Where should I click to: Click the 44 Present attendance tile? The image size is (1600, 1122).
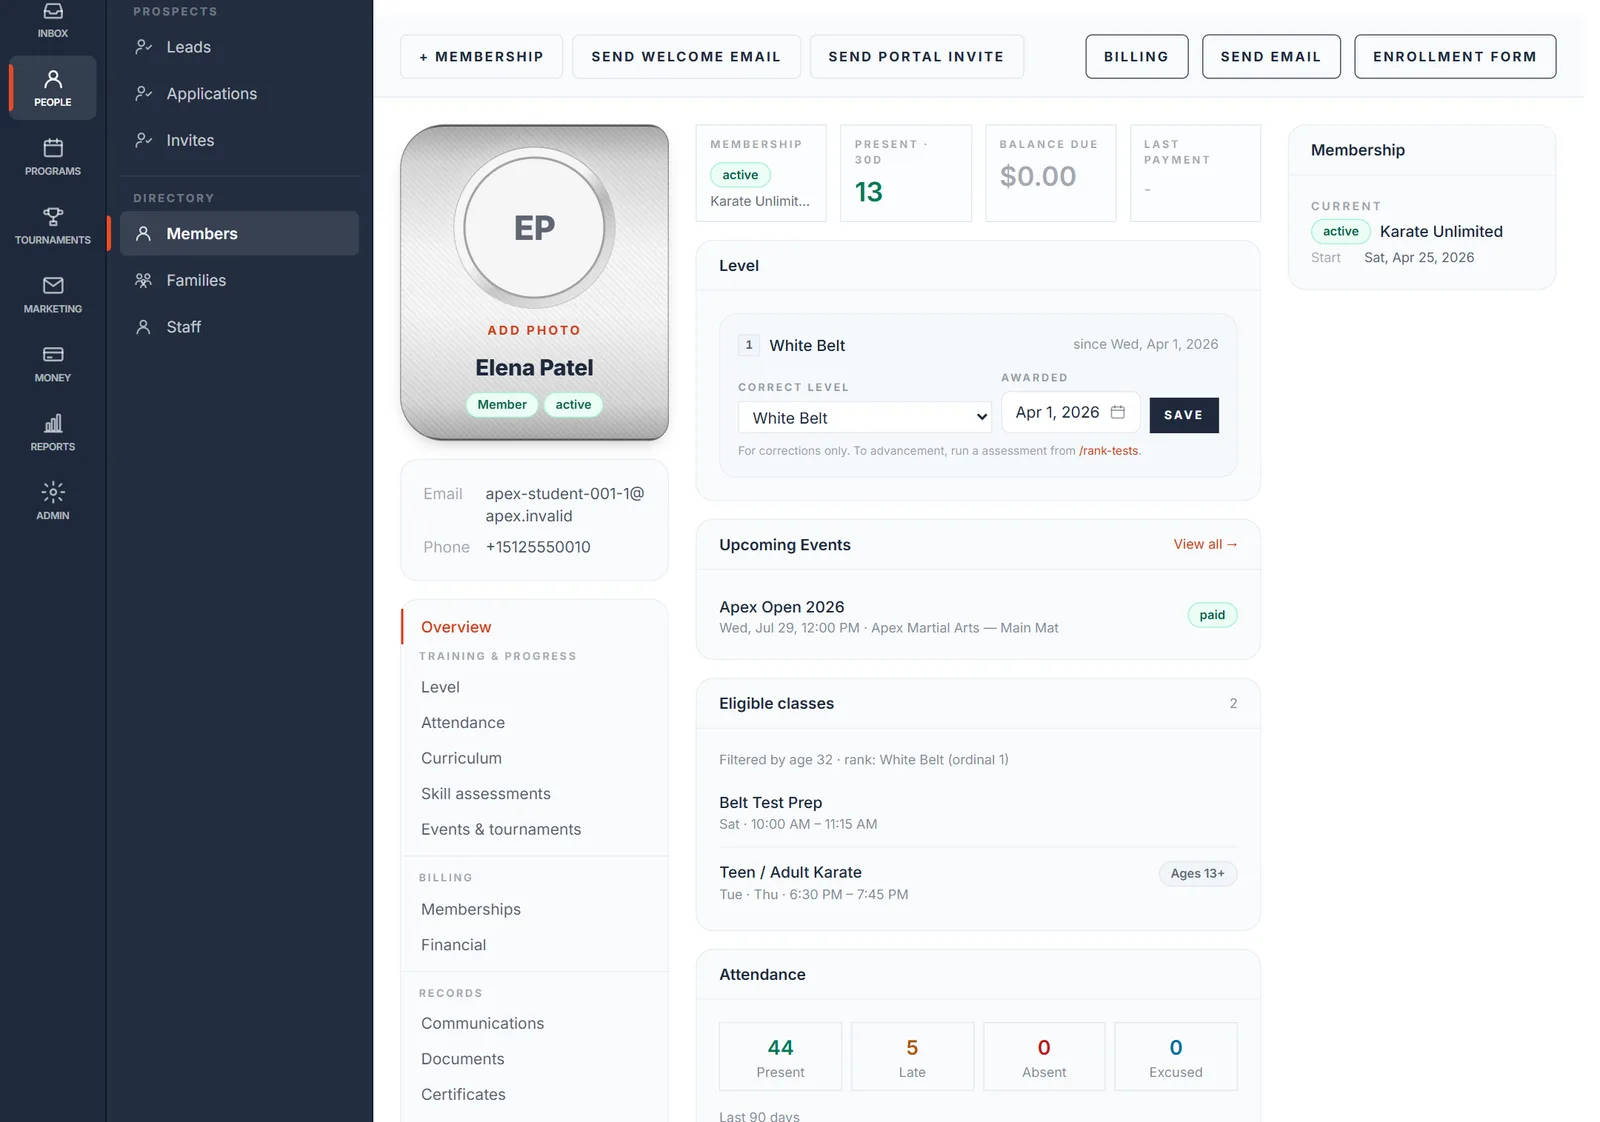[780, 1056]
